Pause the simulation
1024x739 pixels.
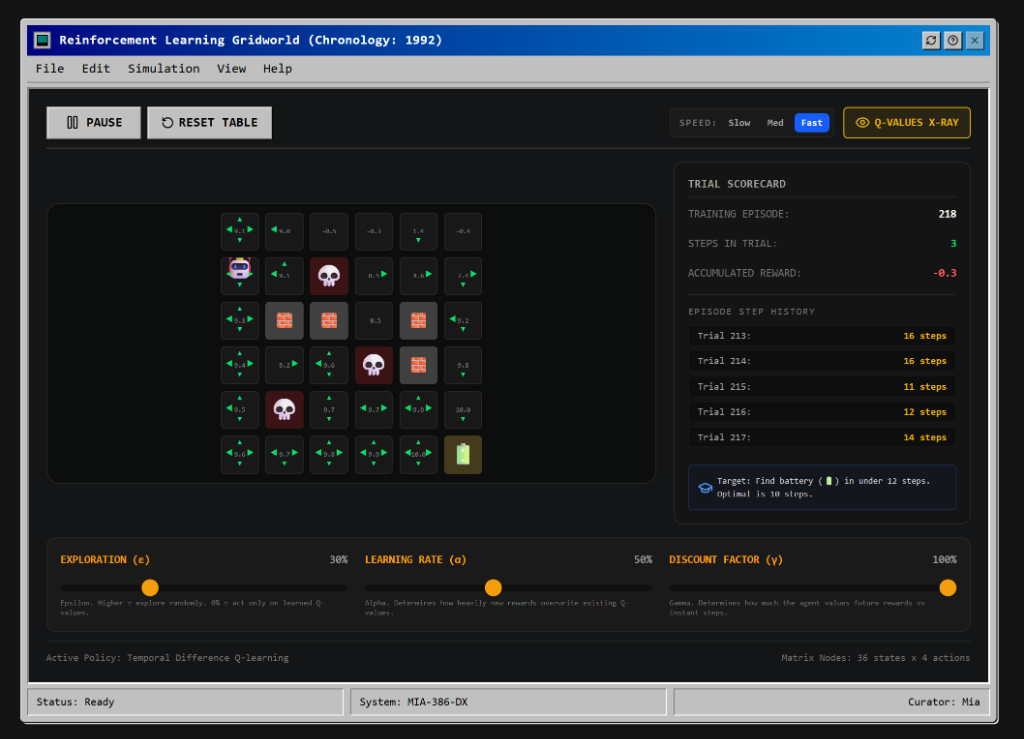coord(93,123)
